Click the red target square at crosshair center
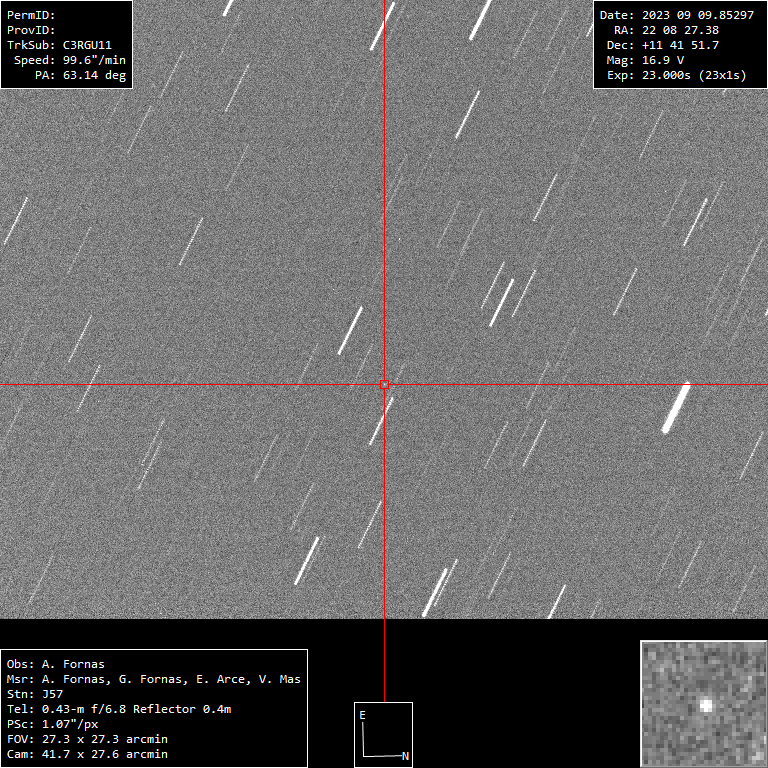 coord(385,384)
